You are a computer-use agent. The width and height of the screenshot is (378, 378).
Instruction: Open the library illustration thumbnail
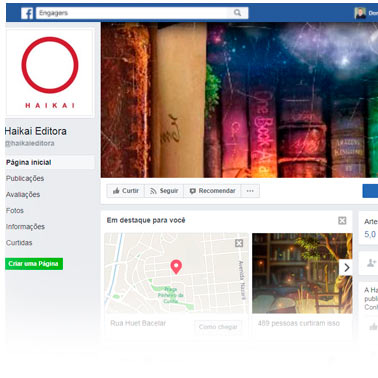click(302, 273)
